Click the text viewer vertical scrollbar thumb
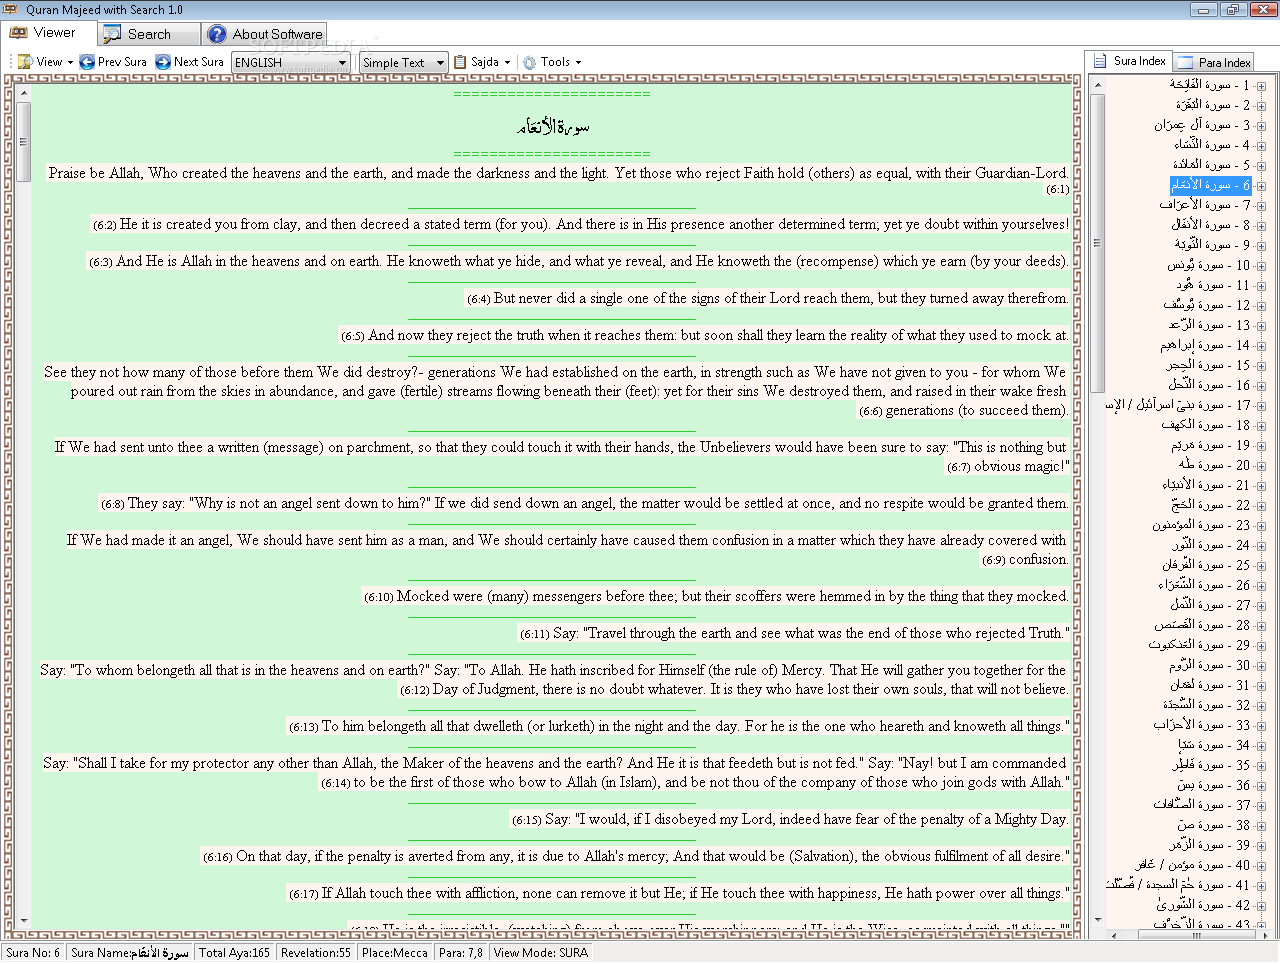 tap(24, 140)
